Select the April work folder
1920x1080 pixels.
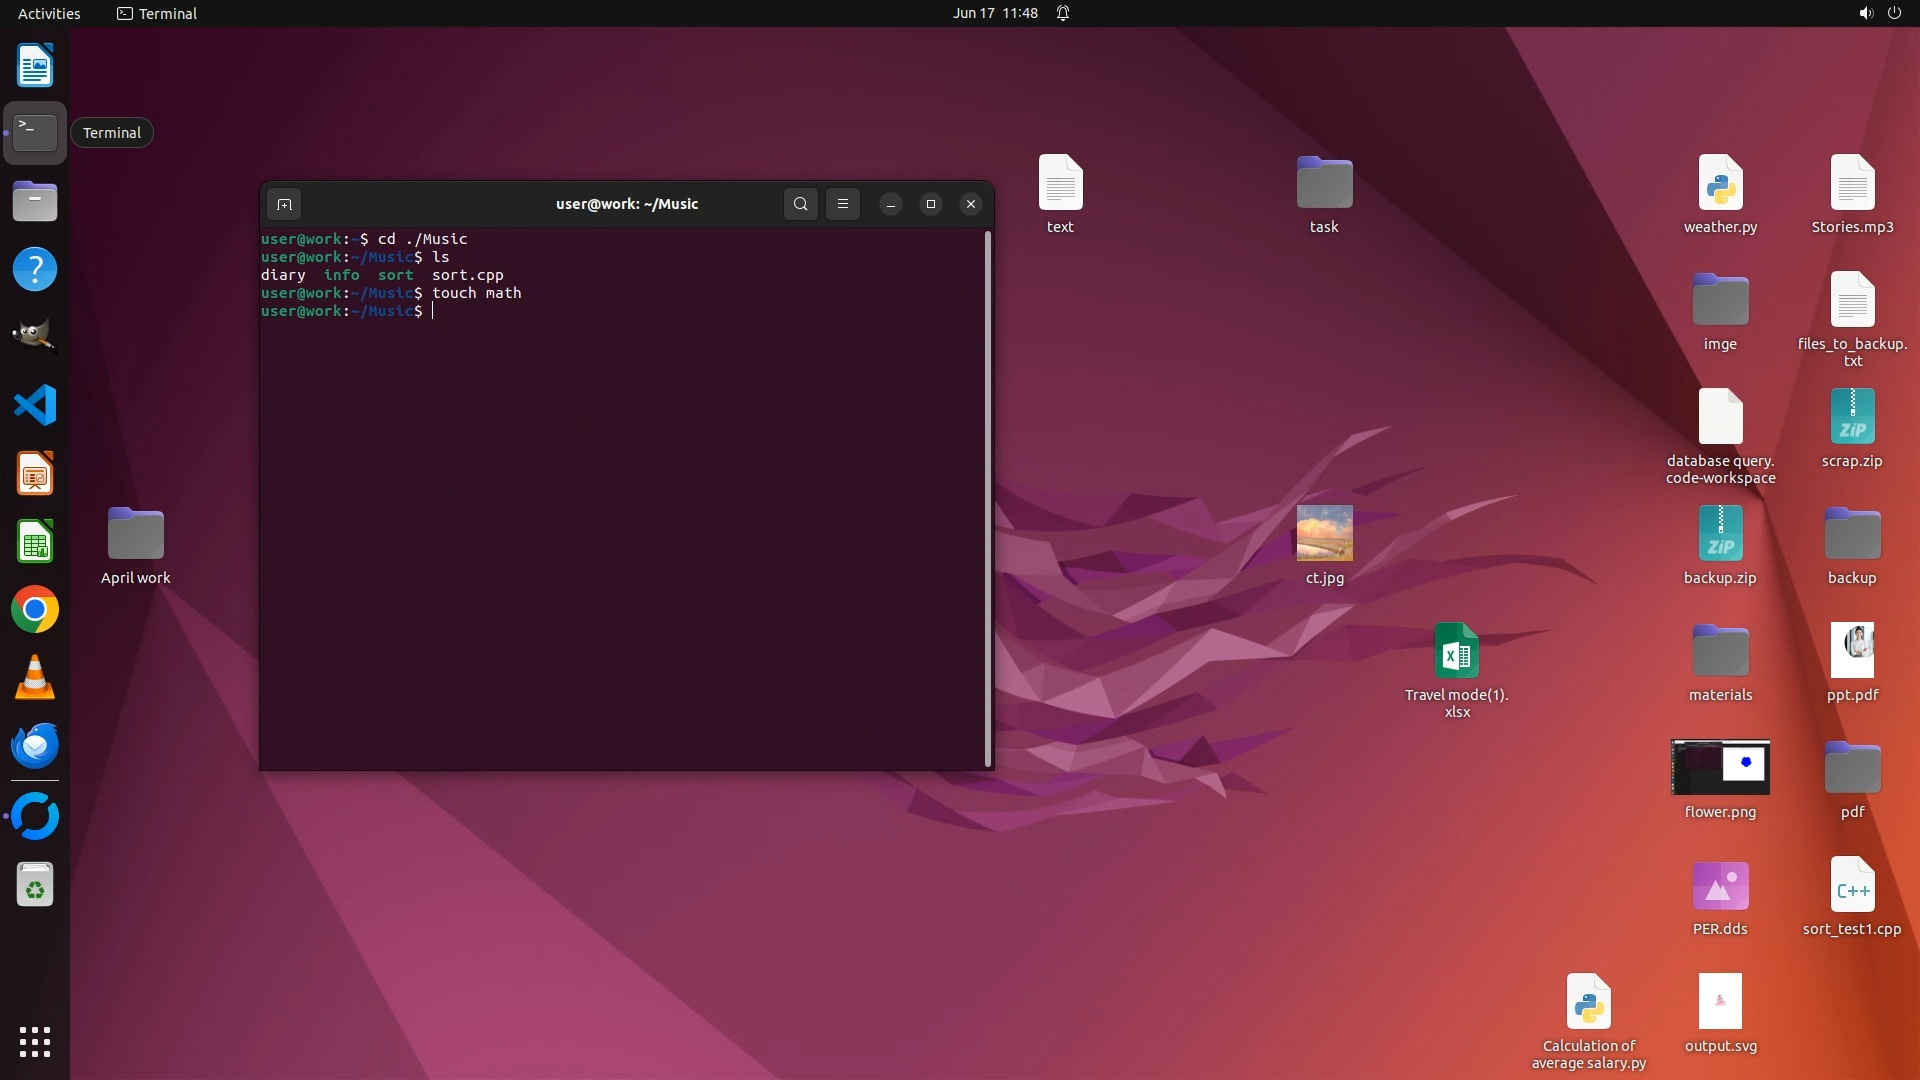point(136,535)
